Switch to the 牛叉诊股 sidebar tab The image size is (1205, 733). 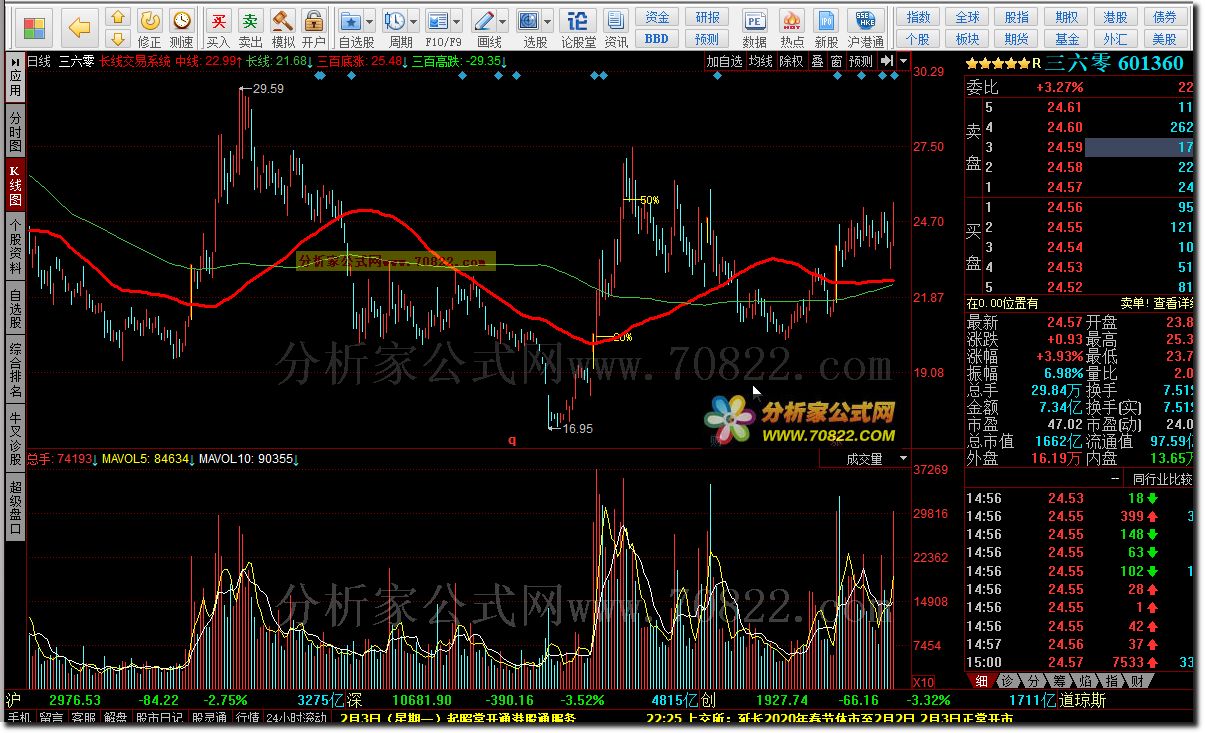[x=15, y=439]
